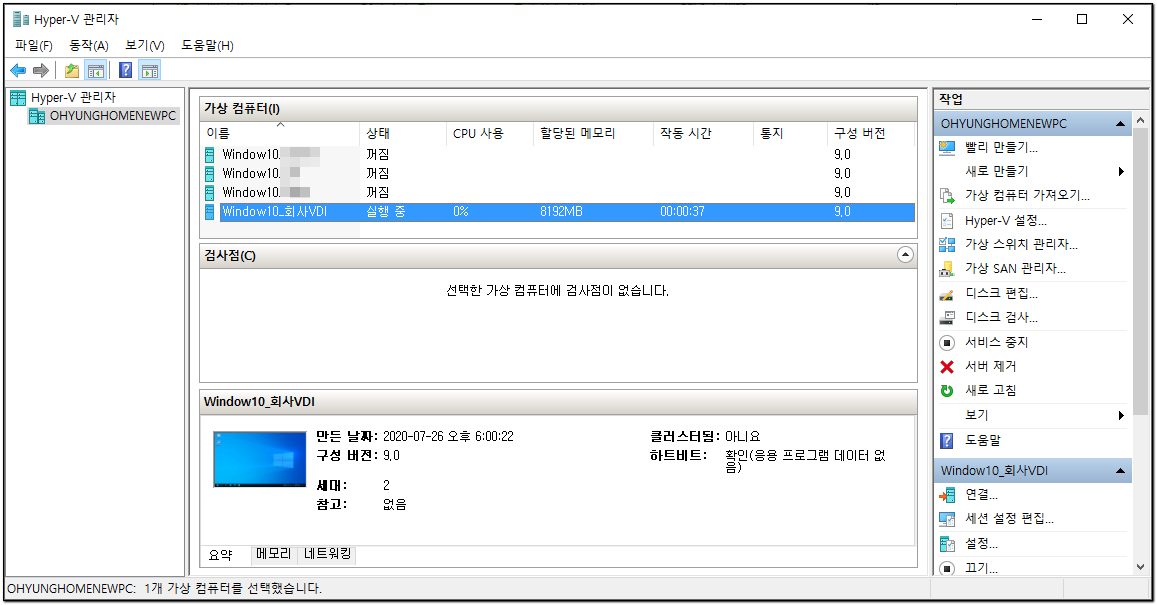Screen dimensions: 1157x605
Task: Click the 가상 SAN 관리자 icon
Action: coord(947,269)
